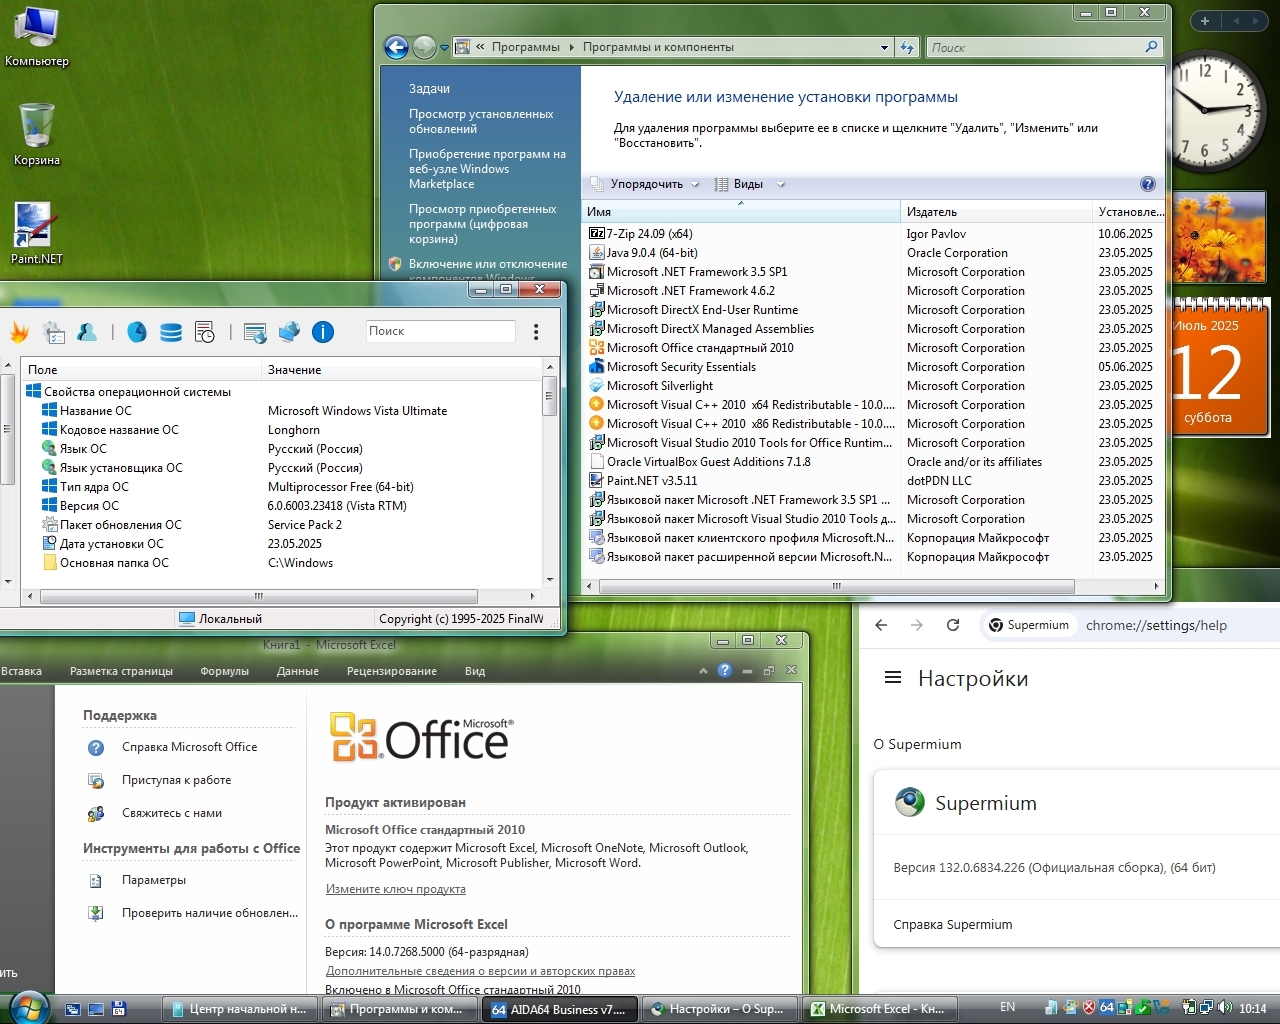The width and height of the screenshot is (1280, 1024).
Task: Focus the Поиск box in Programs window
Action: tap(1034, 47)
